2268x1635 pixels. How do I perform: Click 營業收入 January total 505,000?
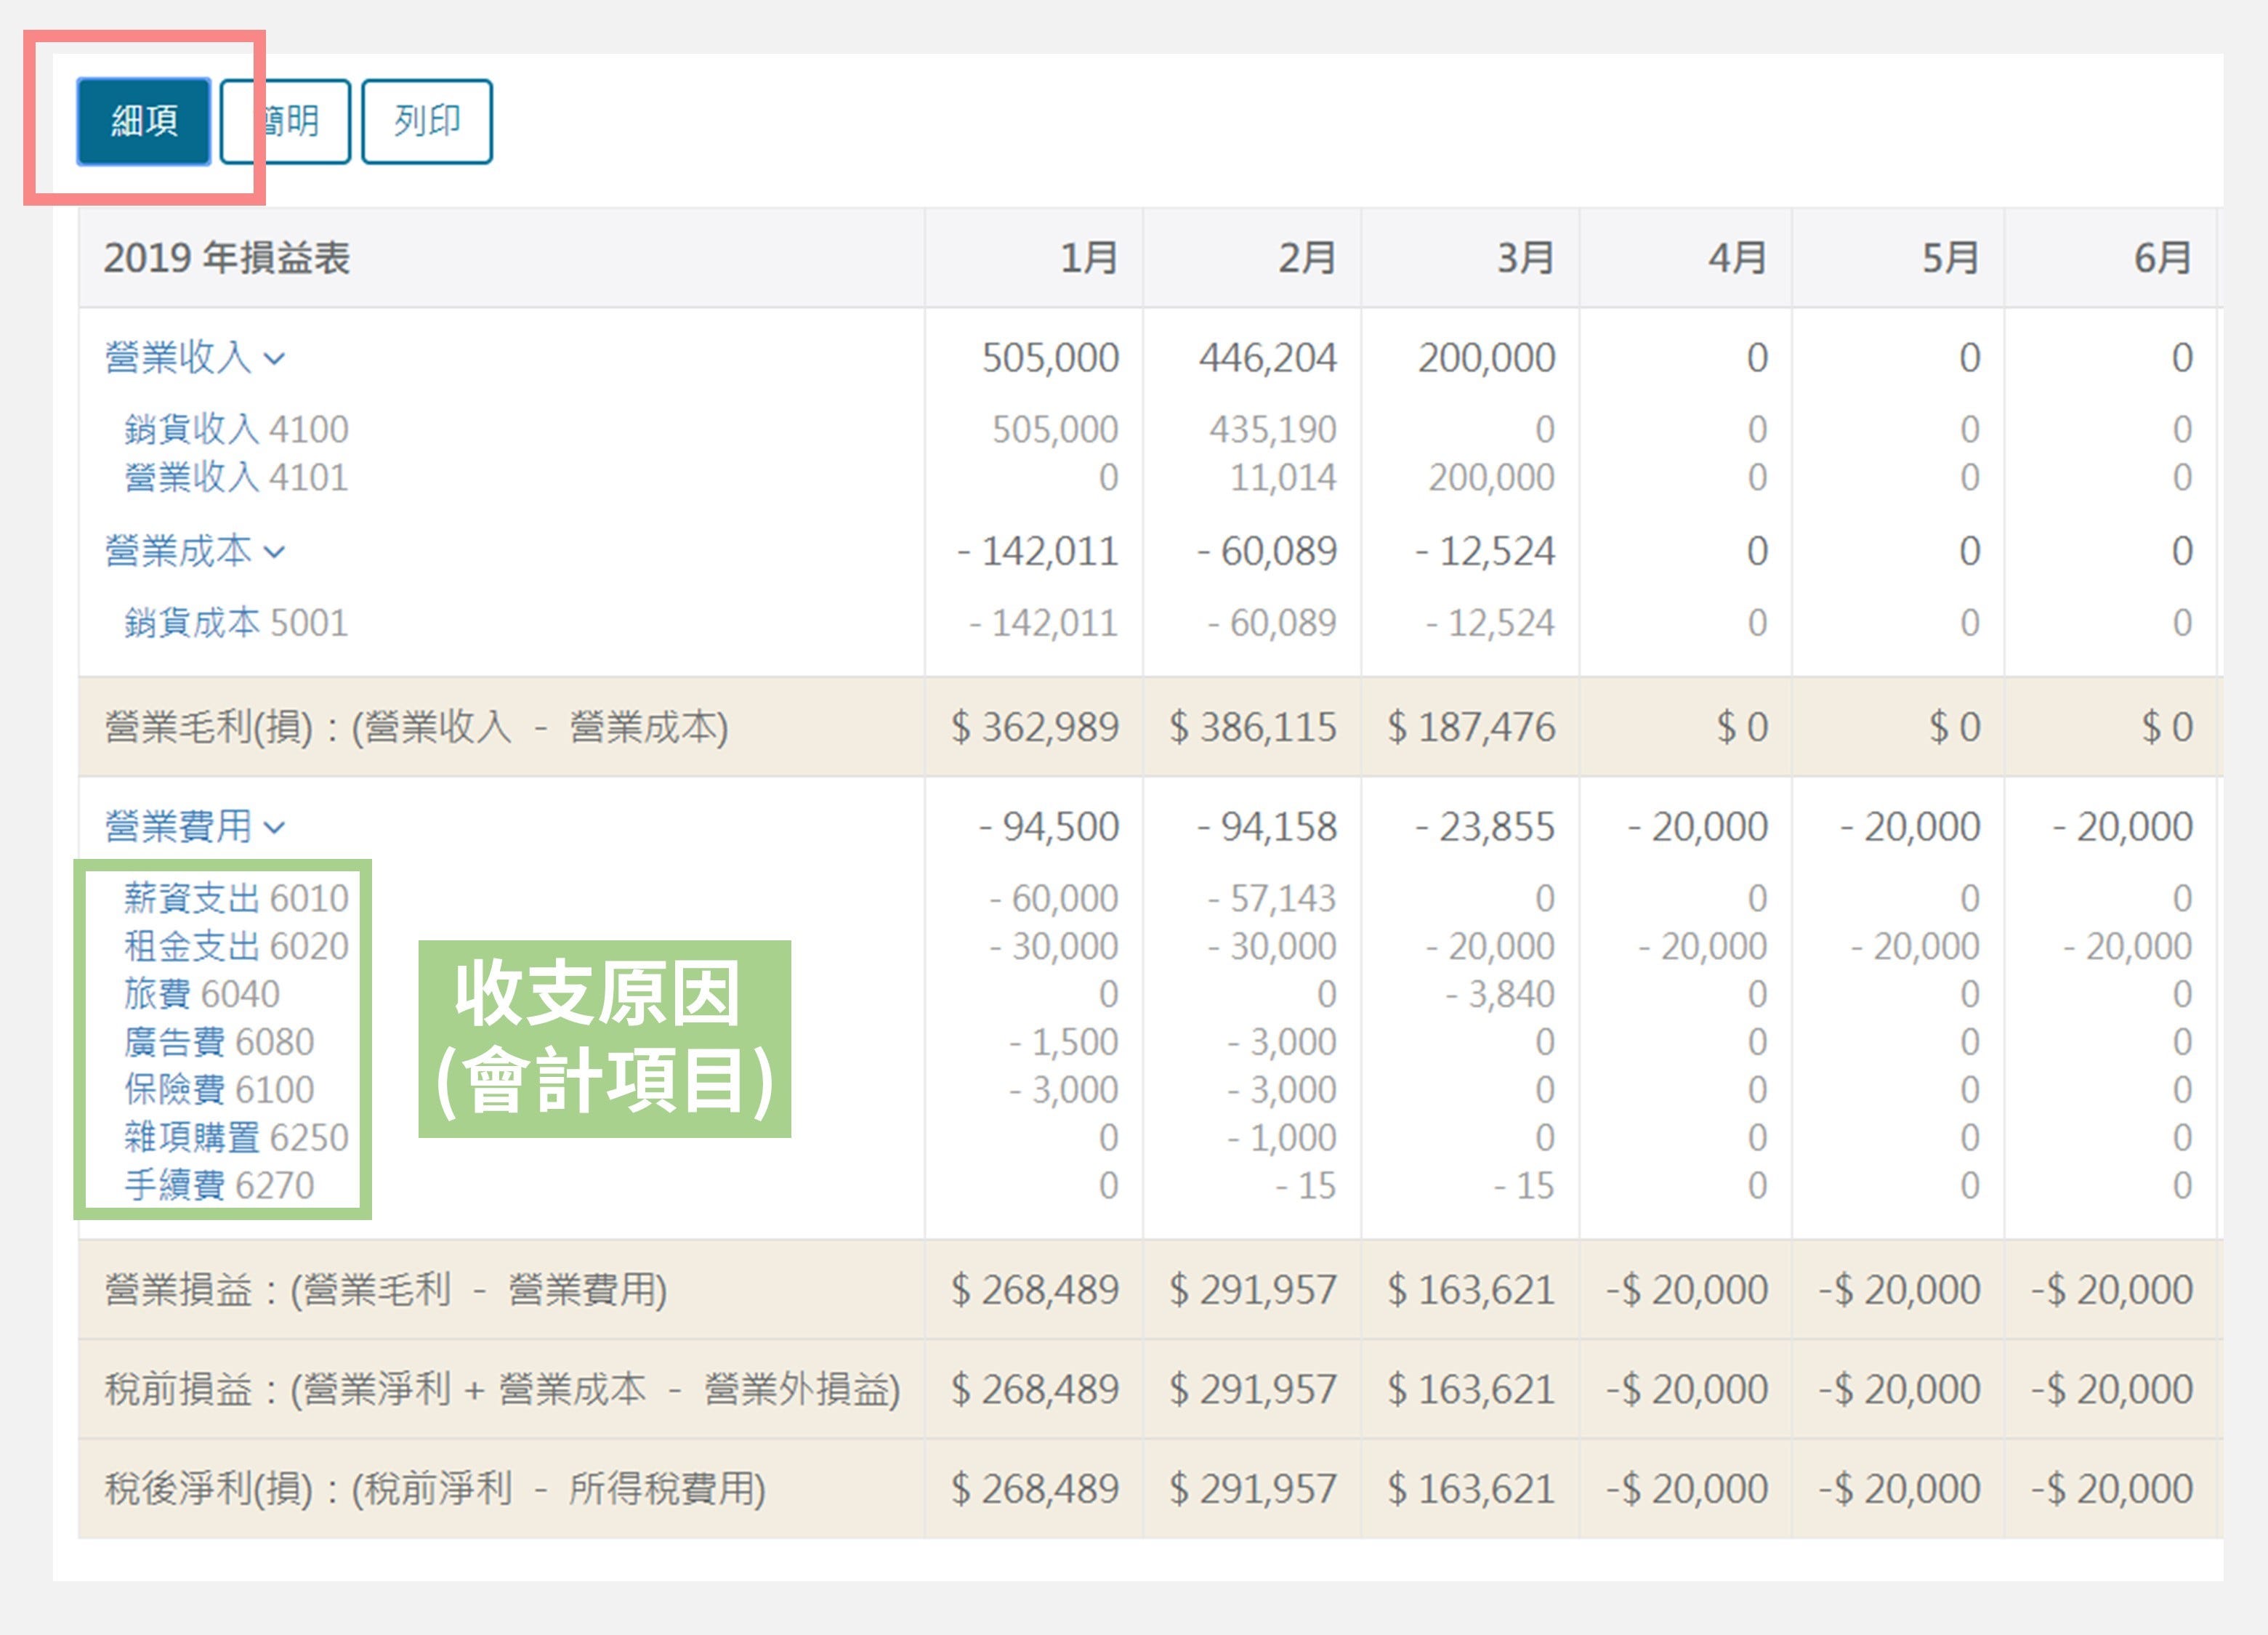(1050, 357)
